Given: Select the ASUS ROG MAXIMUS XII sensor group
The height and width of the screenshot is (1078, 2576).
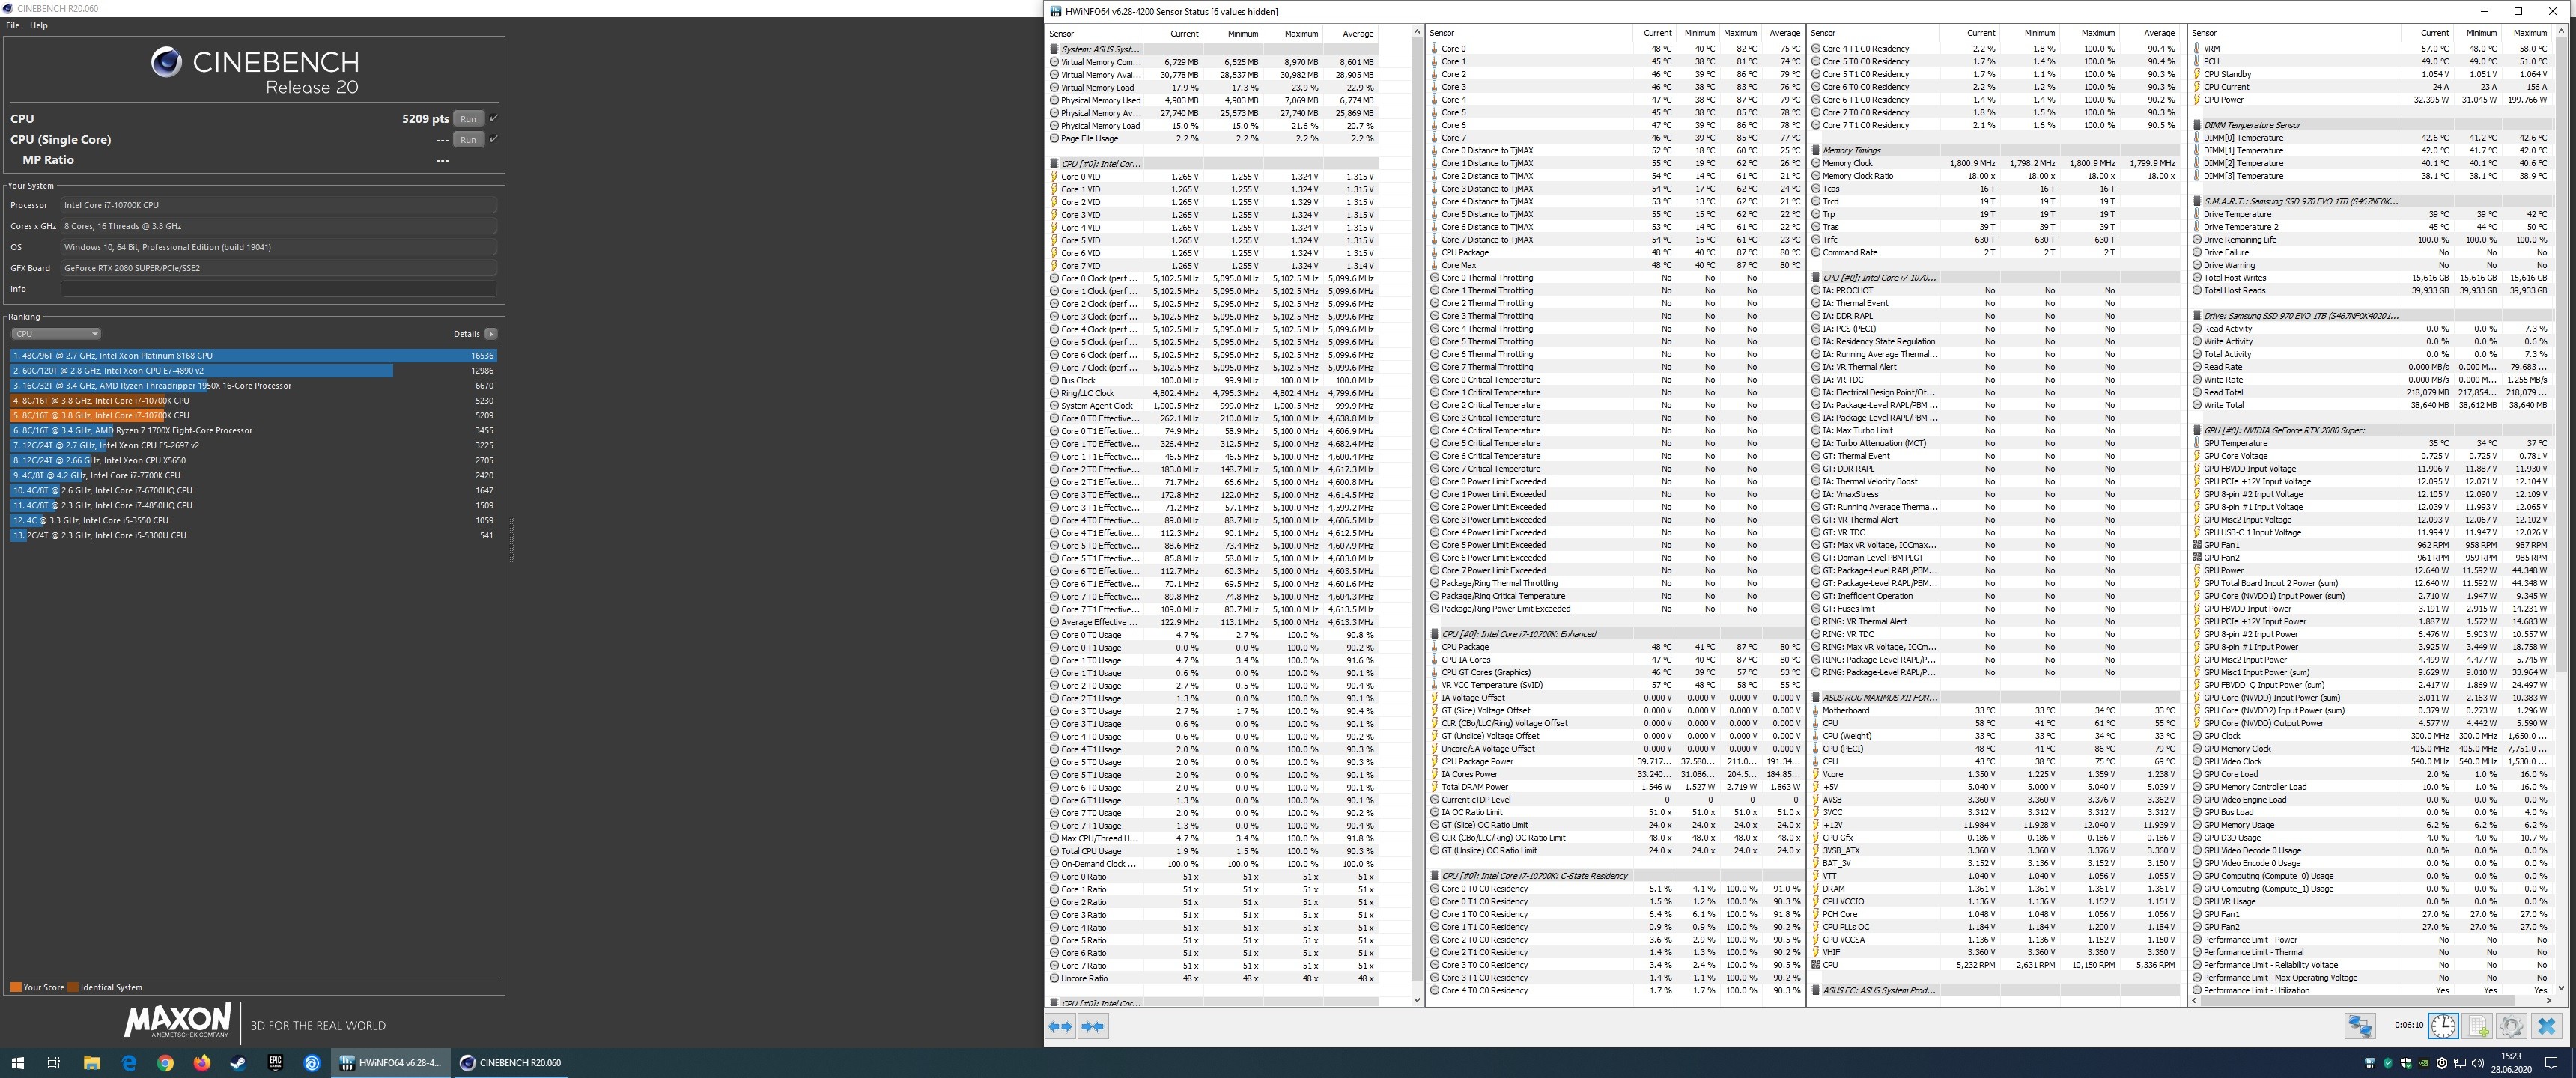Looking at the screenshot, I should [1994, 698].
